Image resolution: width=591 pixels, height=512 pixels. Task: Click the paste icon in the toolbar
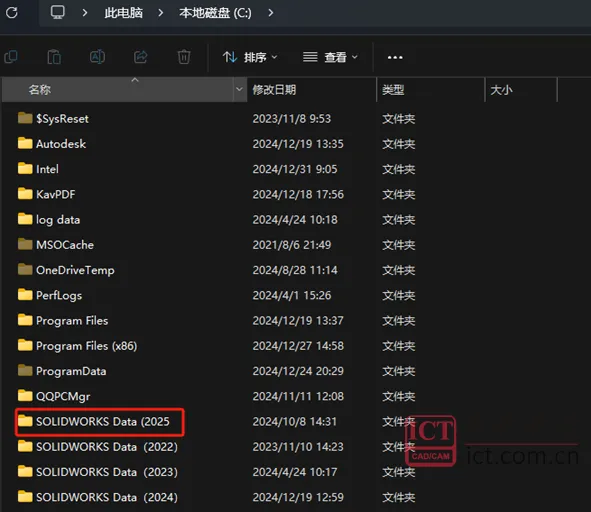point(54,57)
